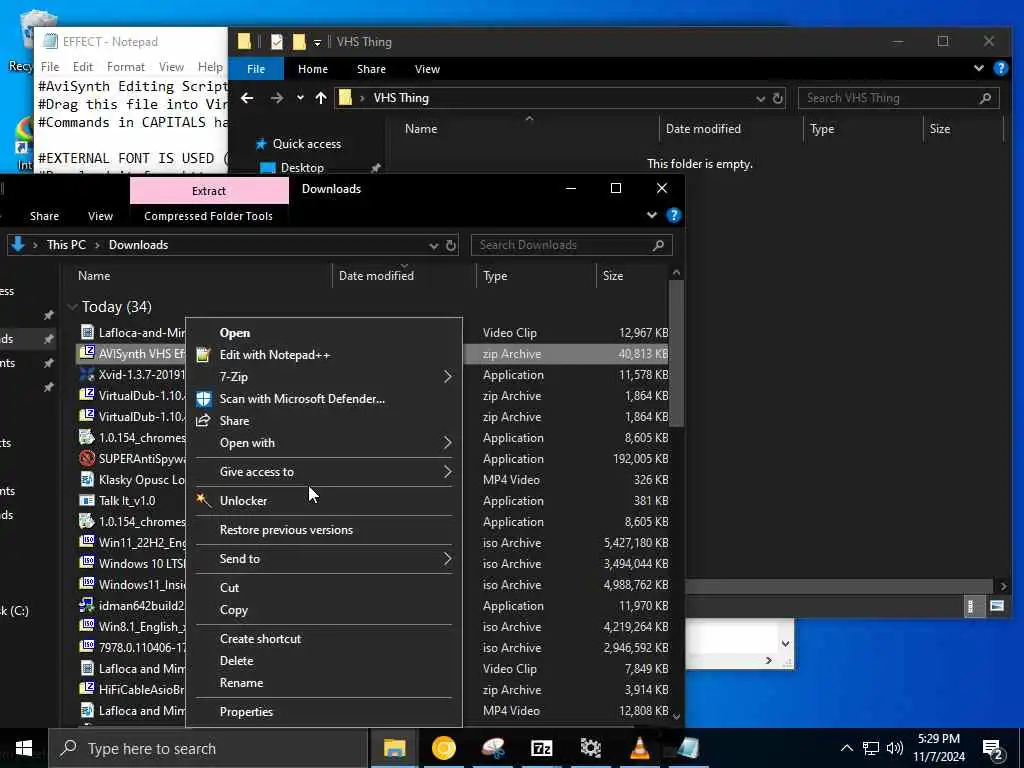Click the Lafloca-and-Min video clip file icon
Viewport: 1024px width, 768px height.
(87, 332)
